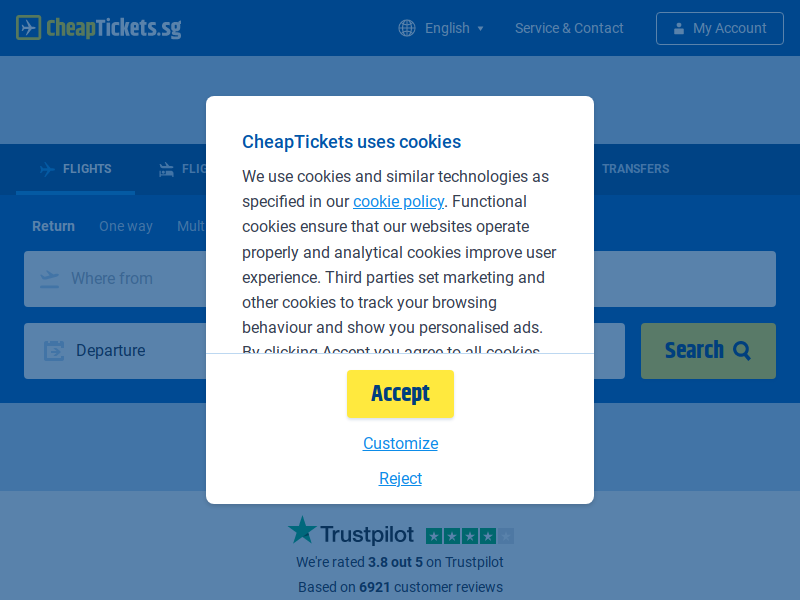Click the globe language icon
This screenshot has width=800, height=600.
[407, 28]
